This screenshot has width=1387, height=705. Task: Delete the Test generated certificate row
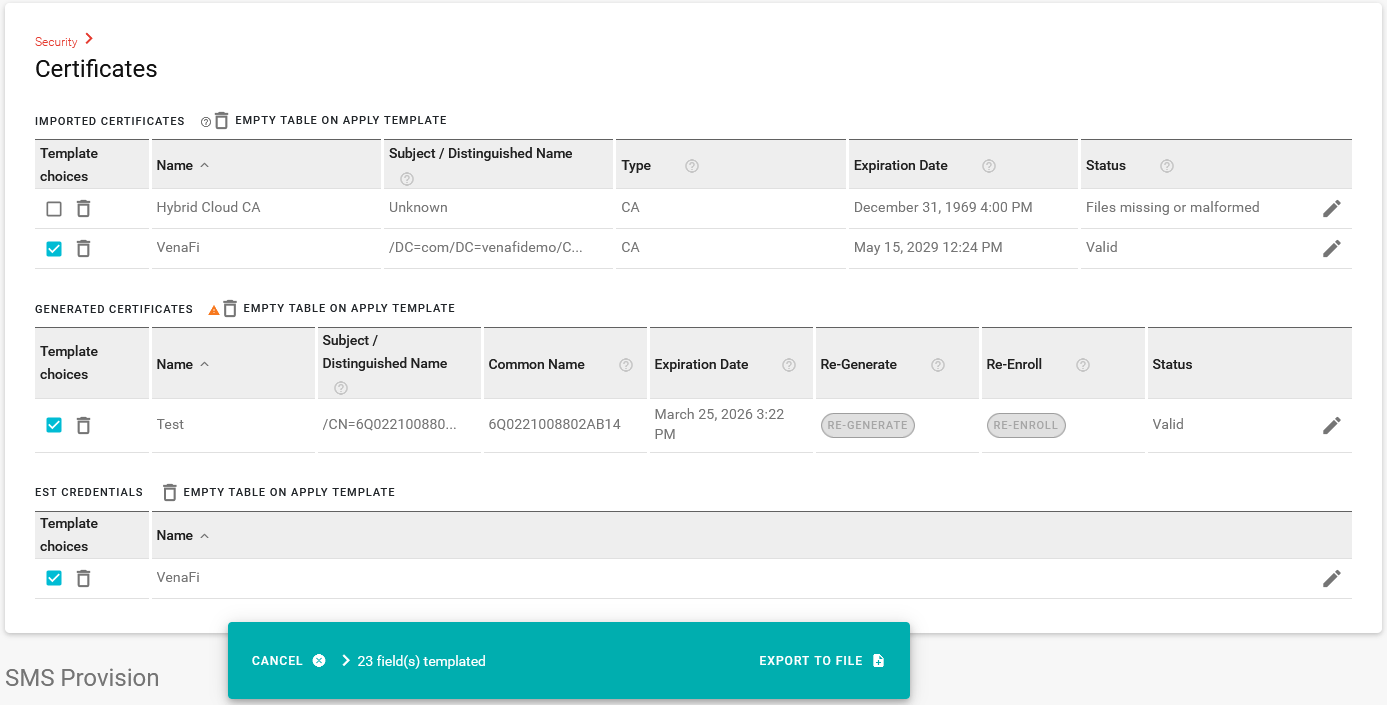[84, 425]
